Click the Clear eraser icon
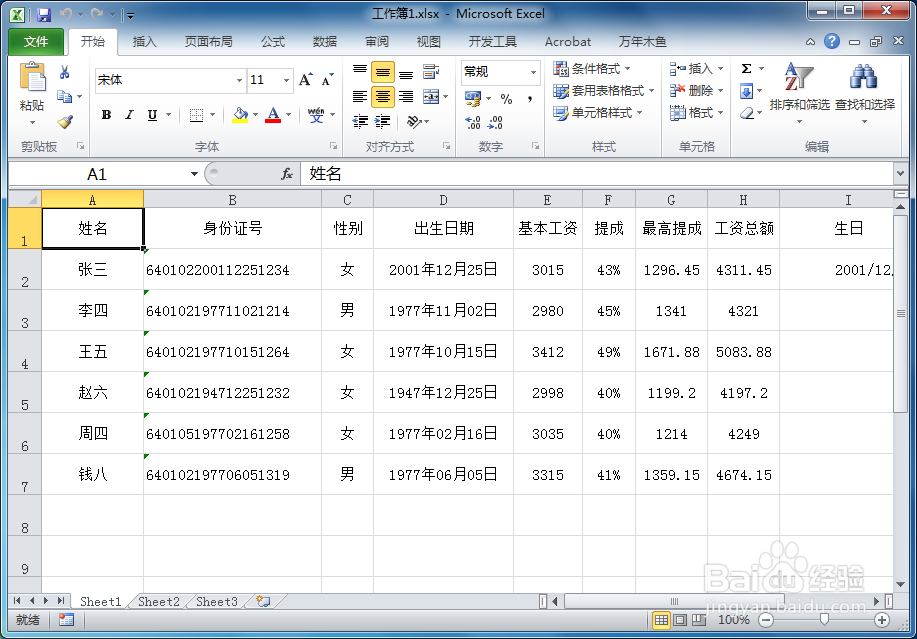The image size is (917, 639). [746, 113]
